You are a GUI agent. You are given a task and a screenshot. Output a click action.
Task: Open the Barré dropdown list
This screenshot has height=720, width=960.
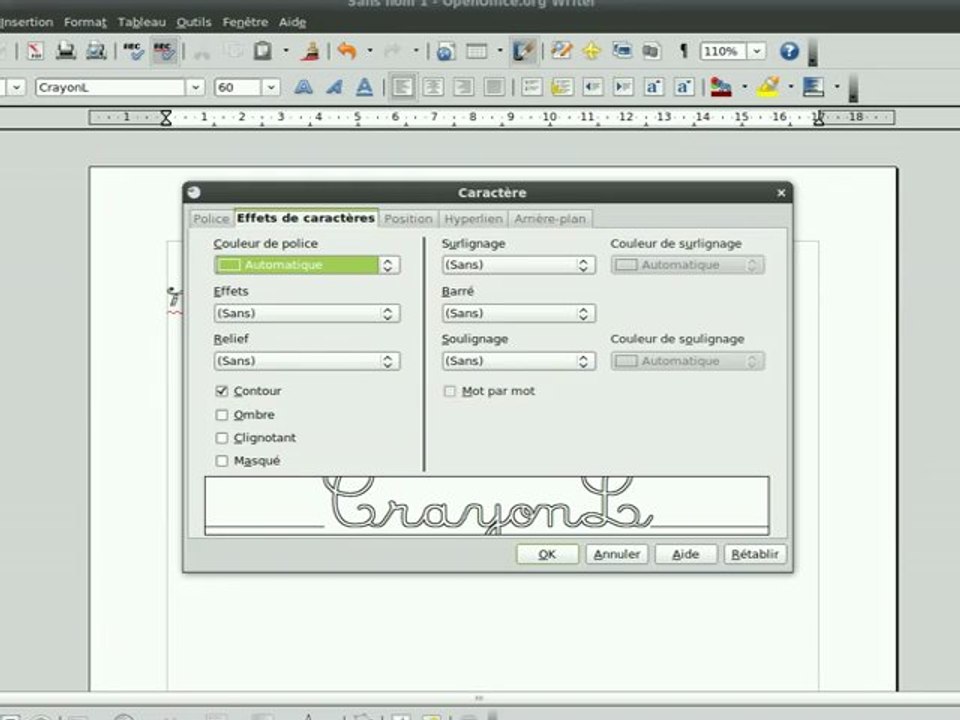[519, 313]
